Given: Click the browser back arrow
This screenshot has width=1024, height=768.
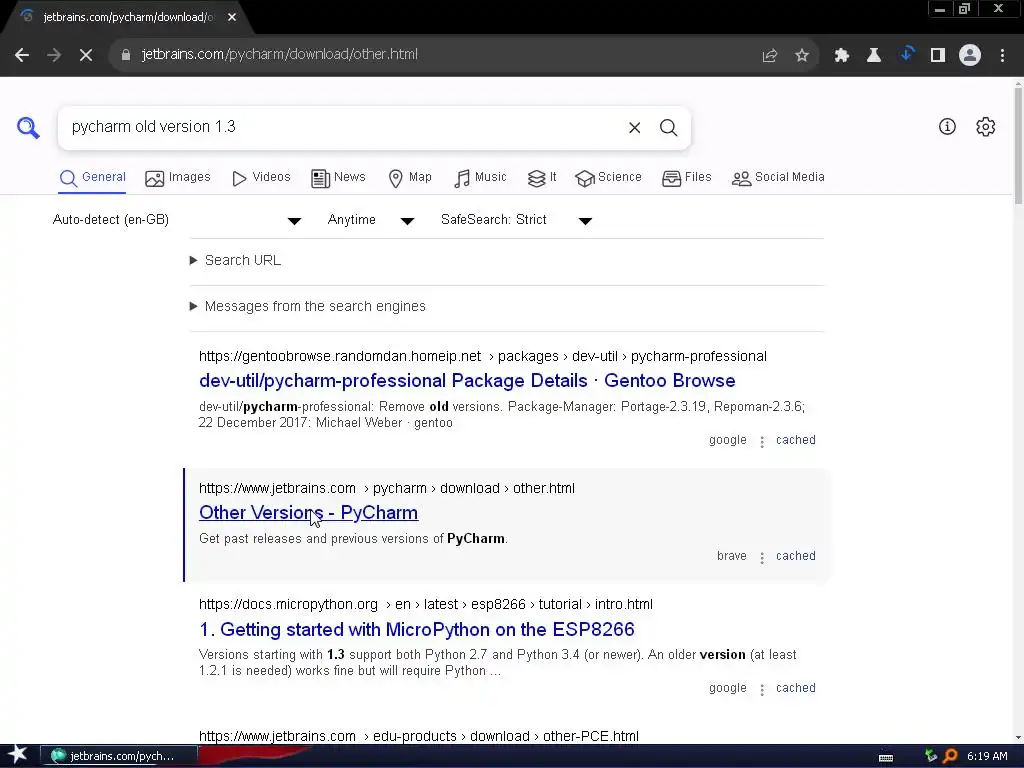Looking at the screenshot, I should pyautogui.click(x=22, y=55).
